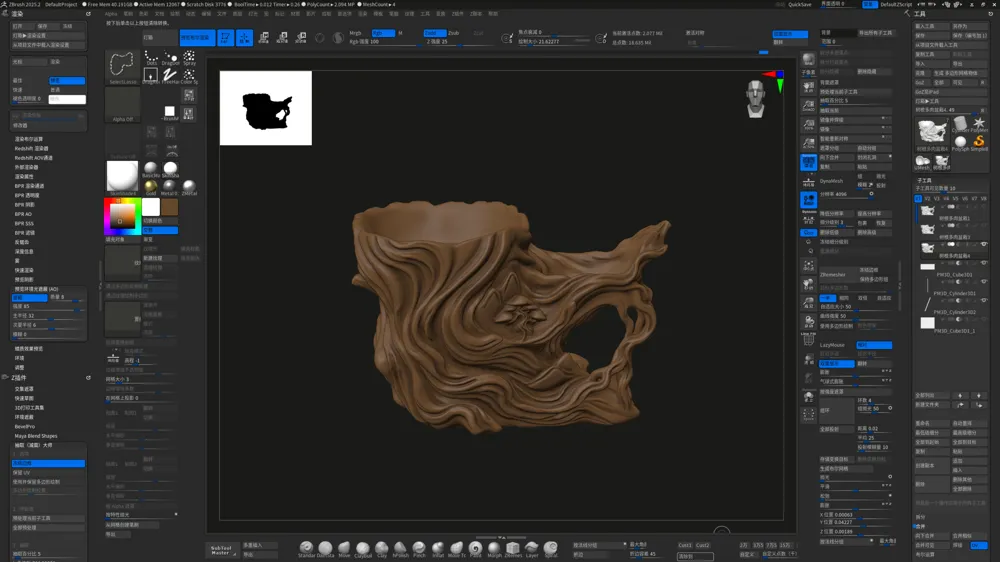Expand the 3D打印工具集 plugin section
The image size is (1000, 562).
point(29,408)
